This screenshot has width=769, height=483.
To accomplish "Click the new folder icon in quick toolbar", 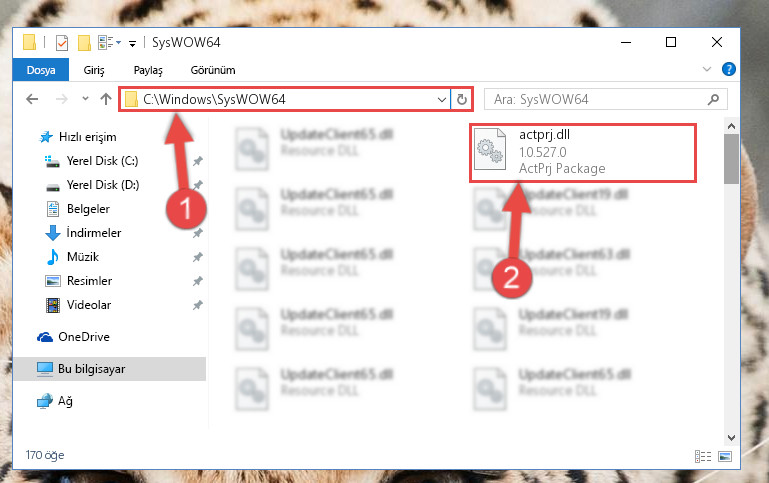I will 84,43.
